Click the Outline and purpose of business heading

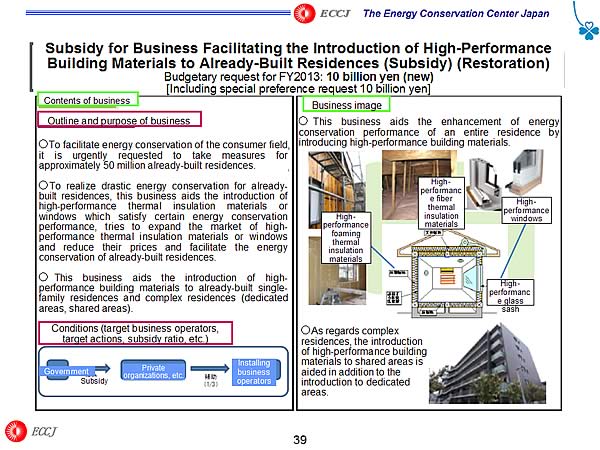(119, 120)
